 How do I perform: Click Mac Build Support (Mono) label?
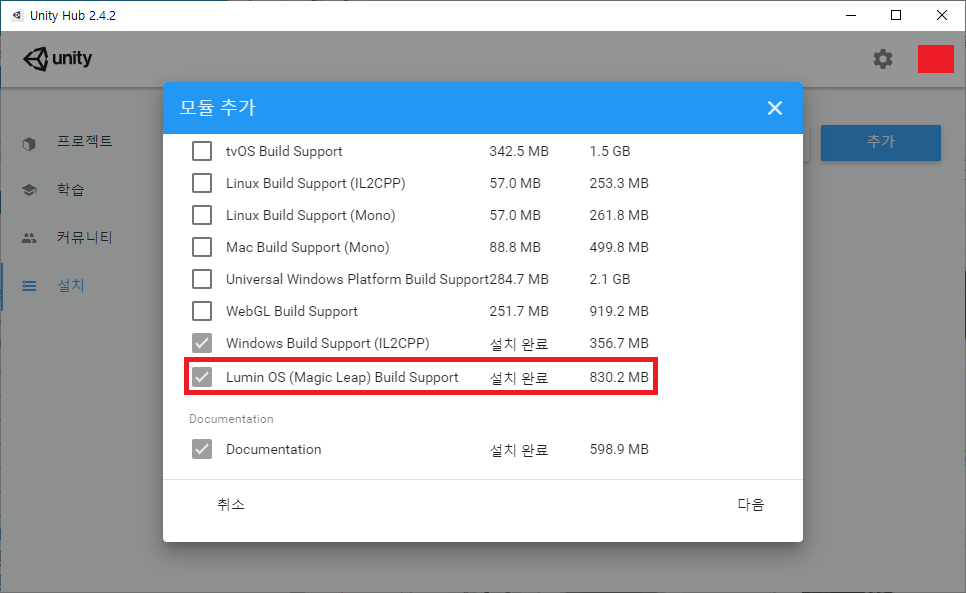point(307,248)
